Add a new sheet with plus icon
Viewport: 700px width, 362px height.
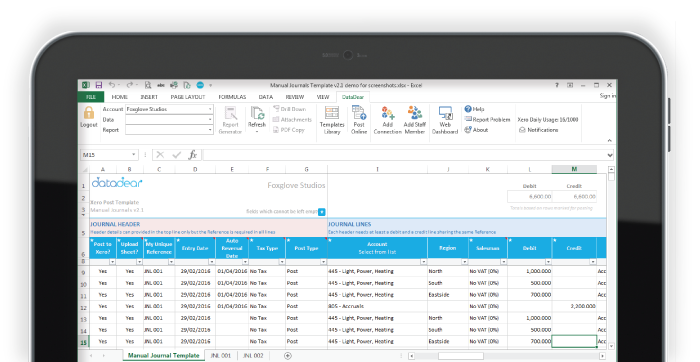coord(288,356)
